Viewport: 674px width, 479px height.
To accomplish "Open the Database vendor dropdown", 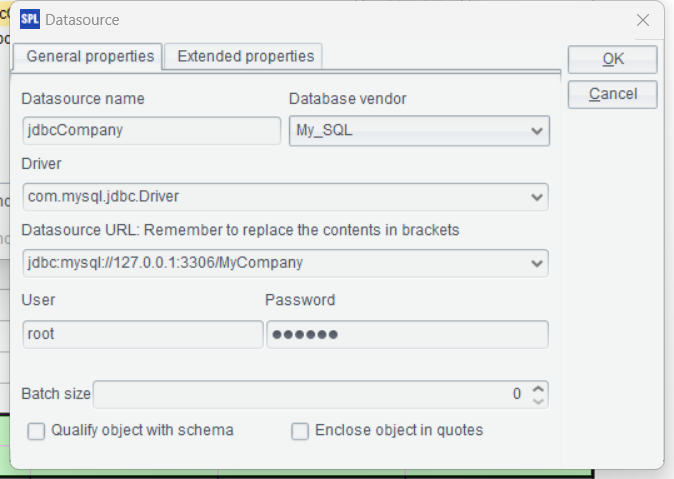I will (537, 131).
